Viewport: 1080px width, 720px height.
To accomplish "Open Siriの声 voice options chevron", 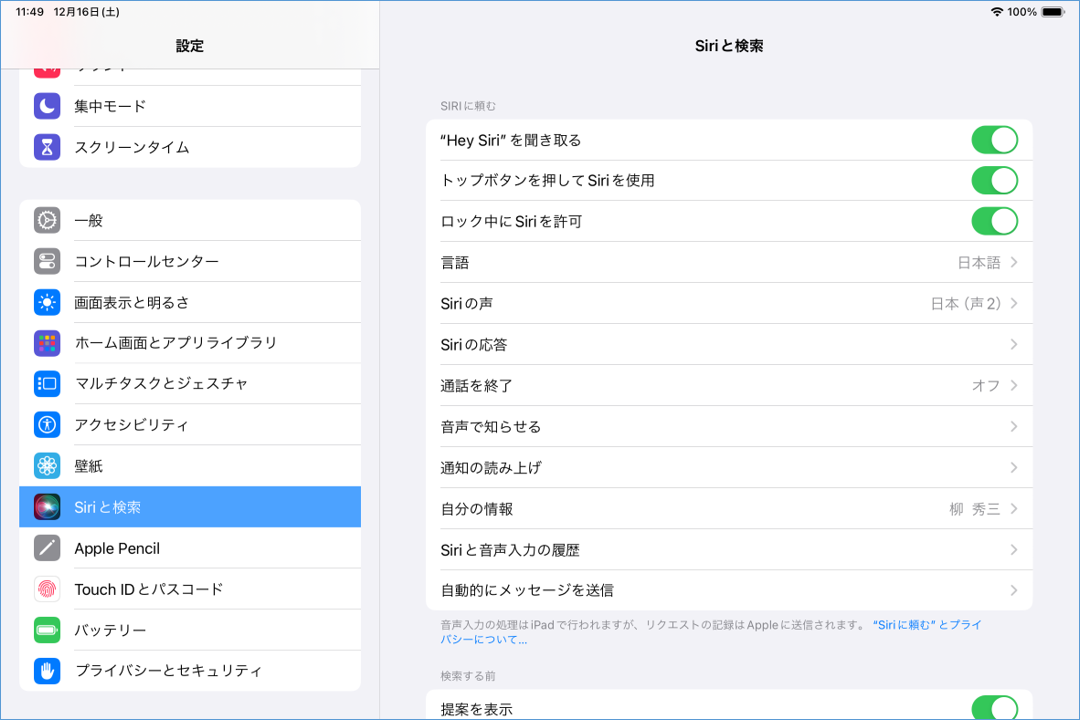I will [x=1014, y=303].
